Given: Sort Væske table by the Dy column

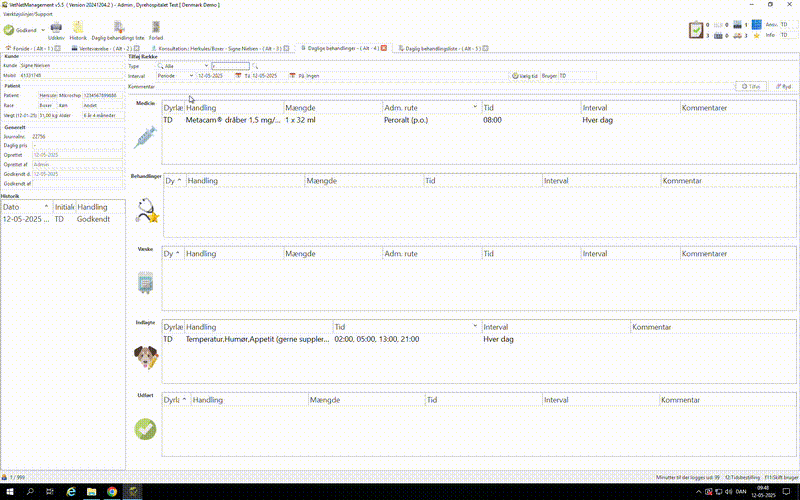Looking at the screenshot, I should [173, 254].
